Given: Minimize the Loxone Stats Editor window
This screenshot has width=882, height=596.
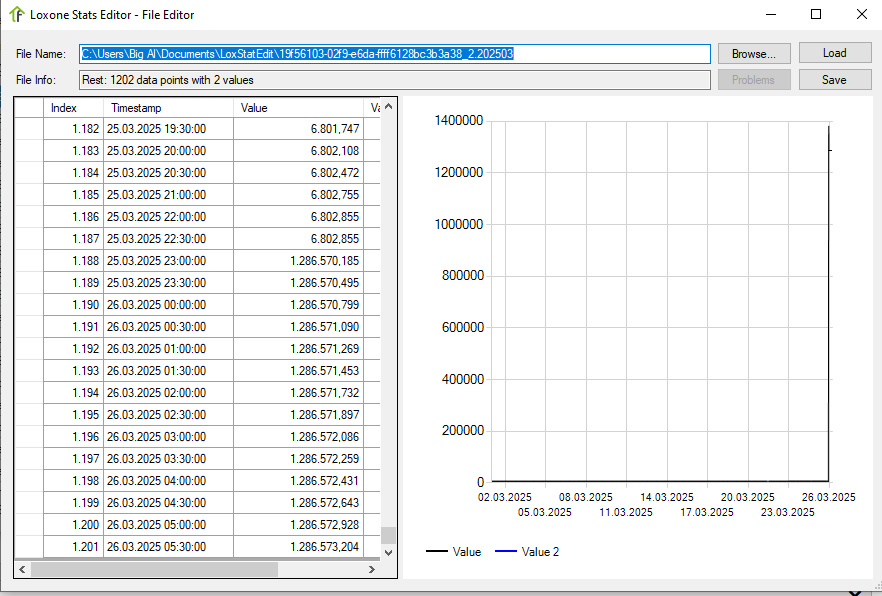Looking at the screenshot, I should [770, 15].
